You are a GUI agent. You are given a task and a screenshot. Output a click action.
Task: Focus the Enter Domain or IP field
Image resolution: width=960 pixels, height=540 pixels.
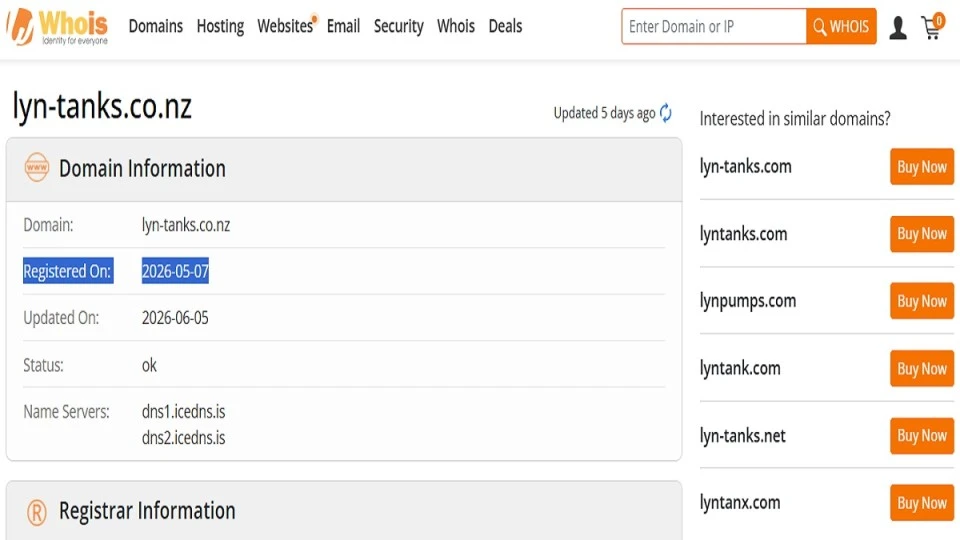714,26
